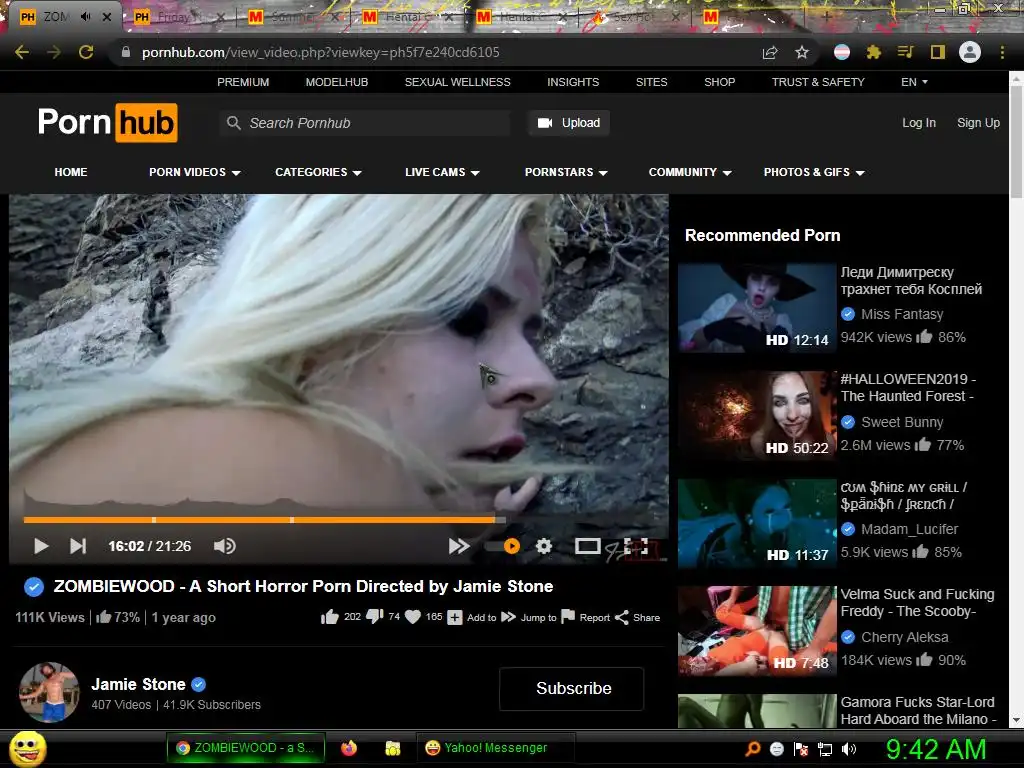Viewport: 1024px width, 768px height.
Task: Open INSIGHTS in the top bar
Action: pyautogui.click(x=573, y=82)
